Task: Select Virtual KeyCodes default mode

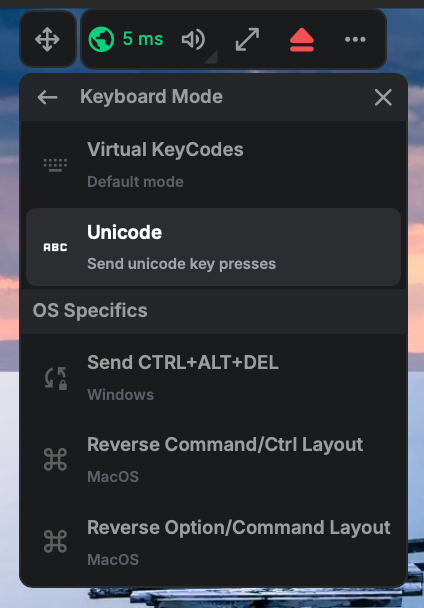Action: pyautogui.click(x=213, y=166)
